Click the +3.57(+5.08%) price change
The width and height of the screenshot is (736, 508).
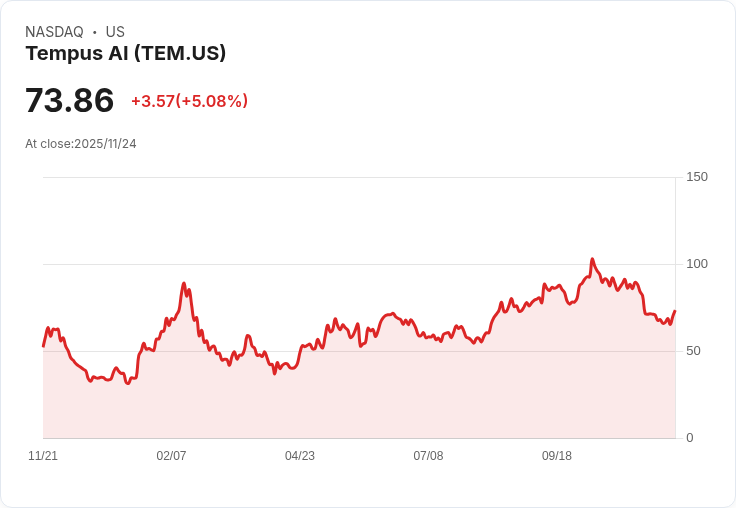click(189, 101)
